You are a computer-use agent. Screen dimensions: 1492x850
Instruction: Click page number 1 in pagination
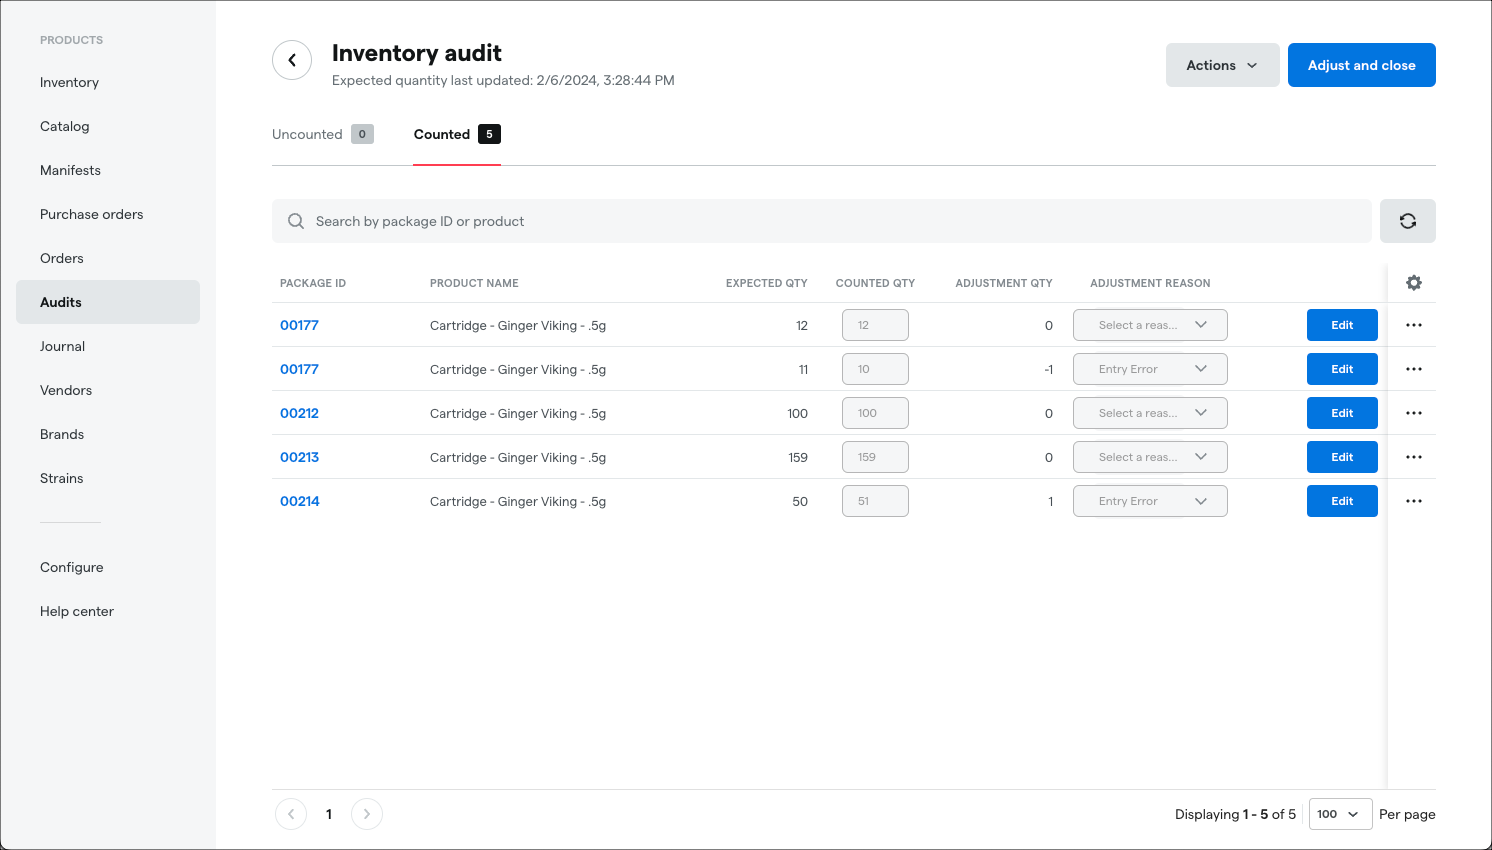click(329, 814)
